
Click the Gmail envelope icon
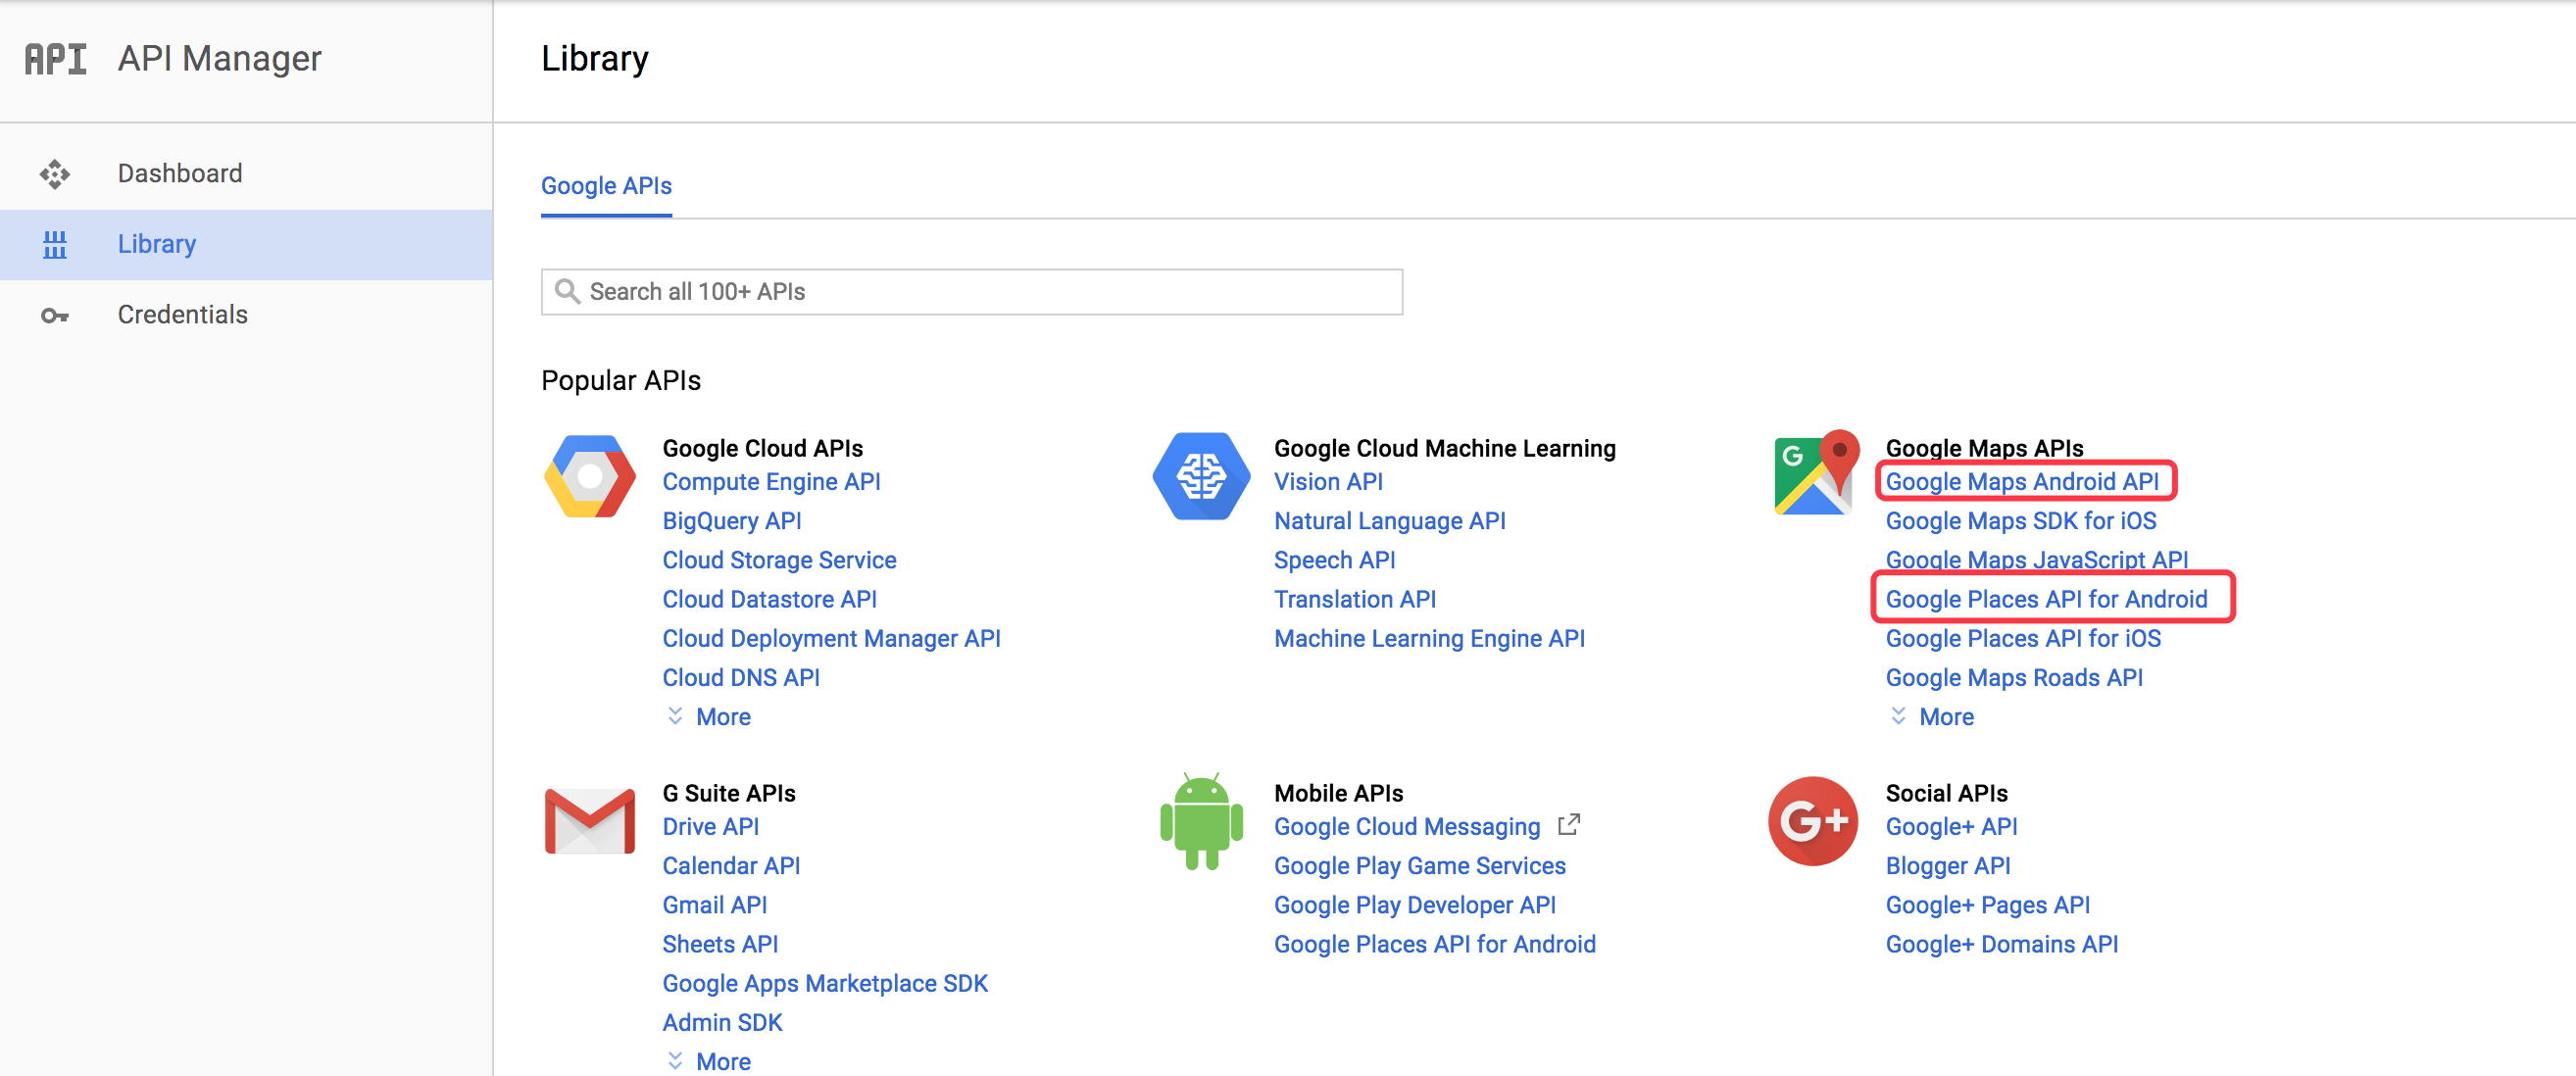(x=589, y=821)
